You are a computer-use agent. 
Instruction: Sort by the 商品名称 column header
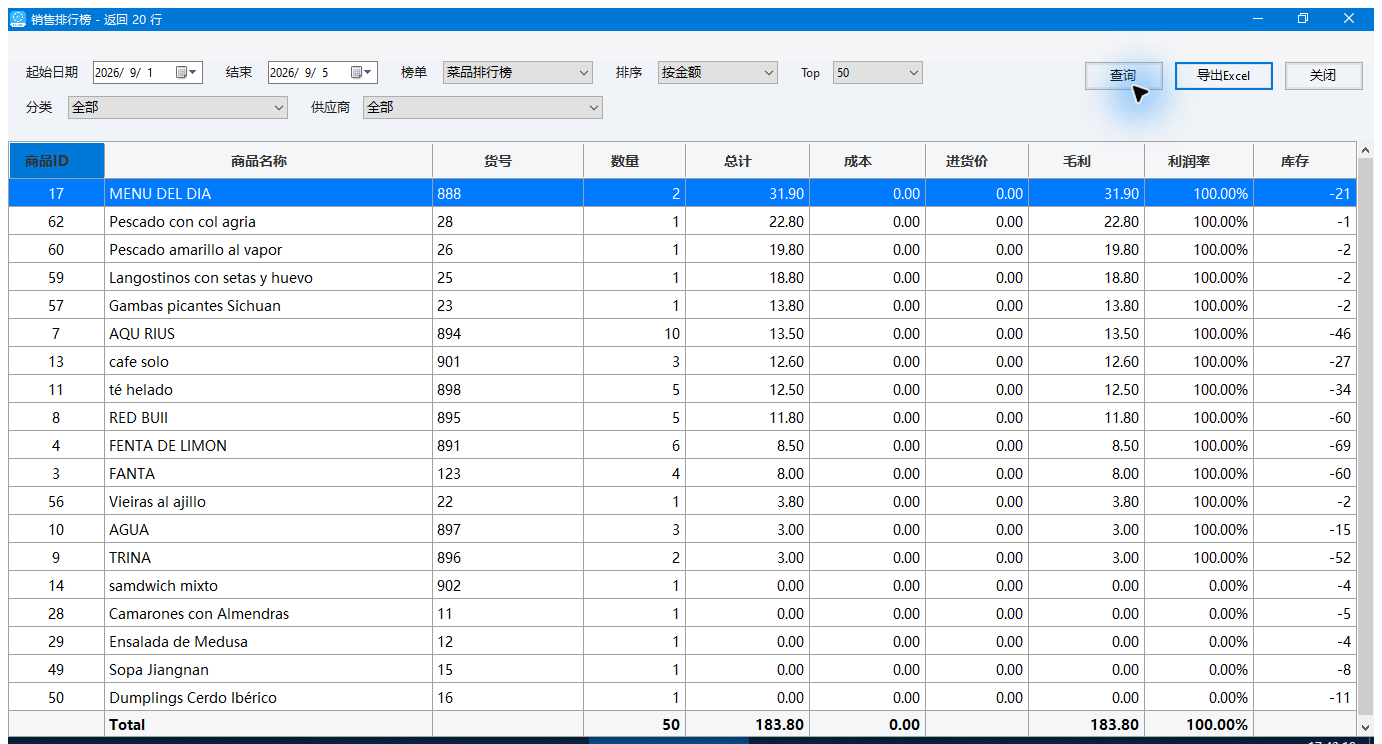tap(268, 161)
